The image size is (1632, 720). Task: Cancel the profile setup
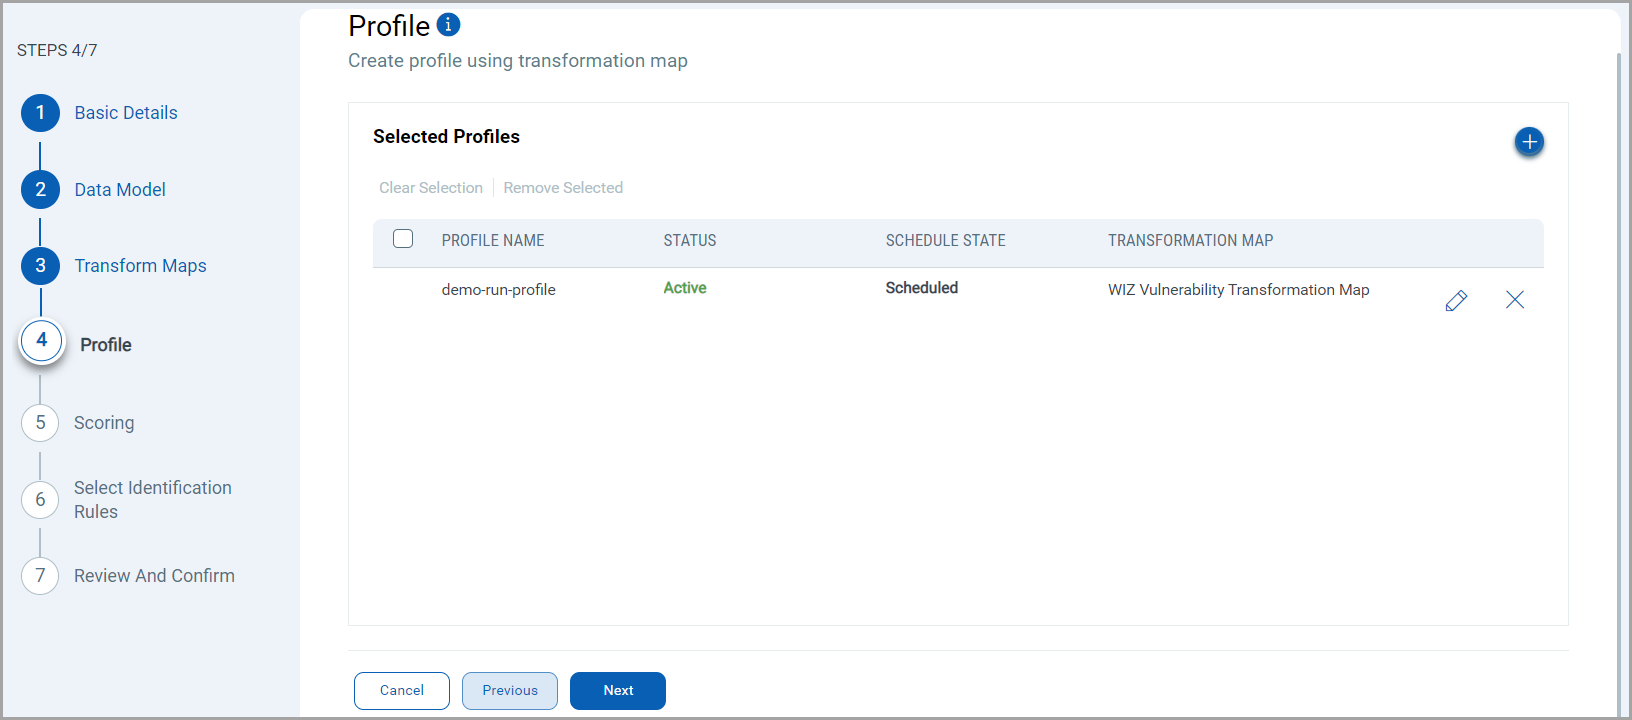[402, 691]
